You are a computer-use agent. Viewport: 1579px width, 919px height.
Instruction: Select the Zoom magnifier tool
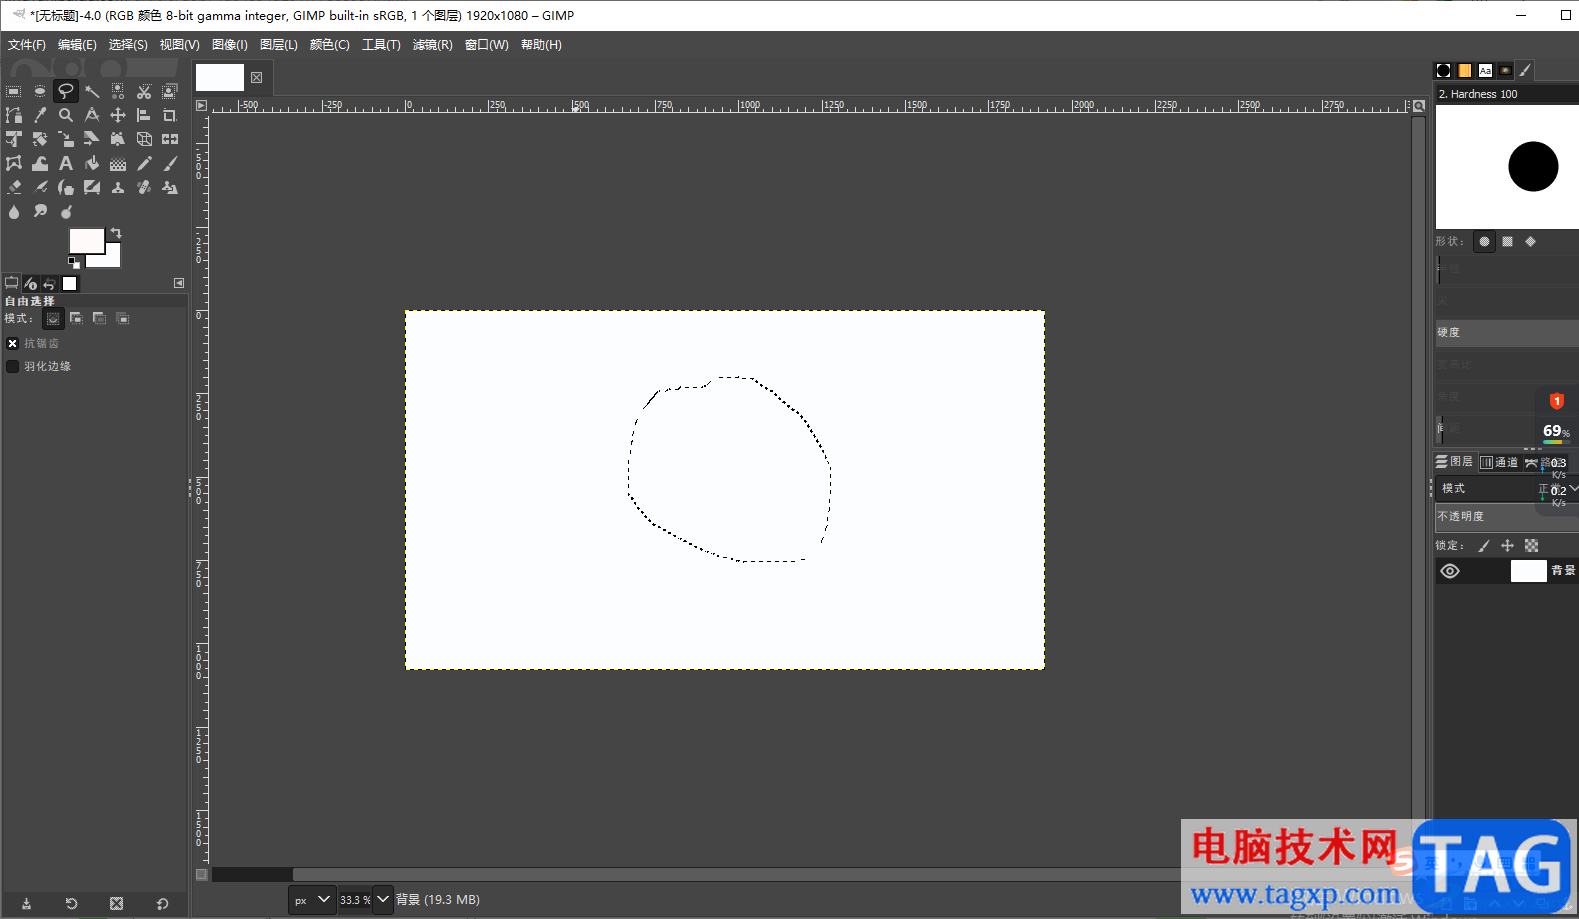(66, 115)
